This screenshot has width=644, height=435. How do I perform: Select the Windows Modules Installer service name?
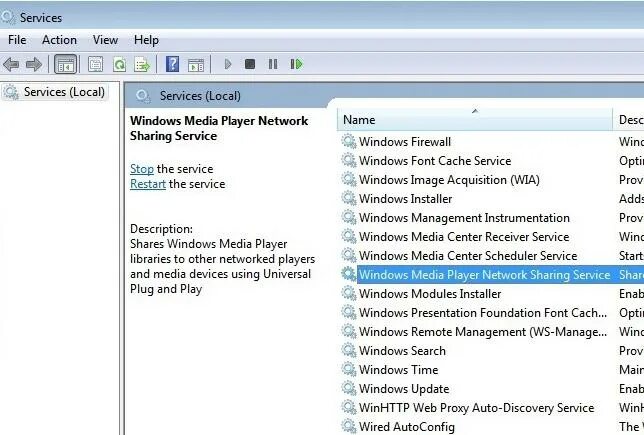(x=430, y=294)
